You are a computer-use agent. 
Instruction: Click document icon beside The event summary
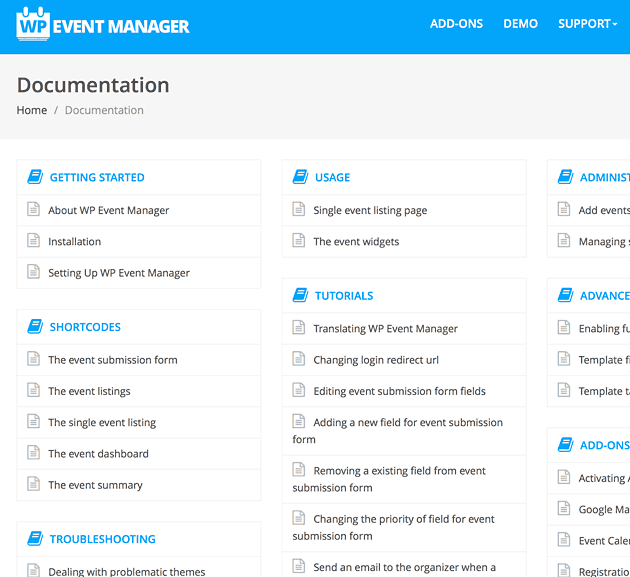tap(33, 484)
